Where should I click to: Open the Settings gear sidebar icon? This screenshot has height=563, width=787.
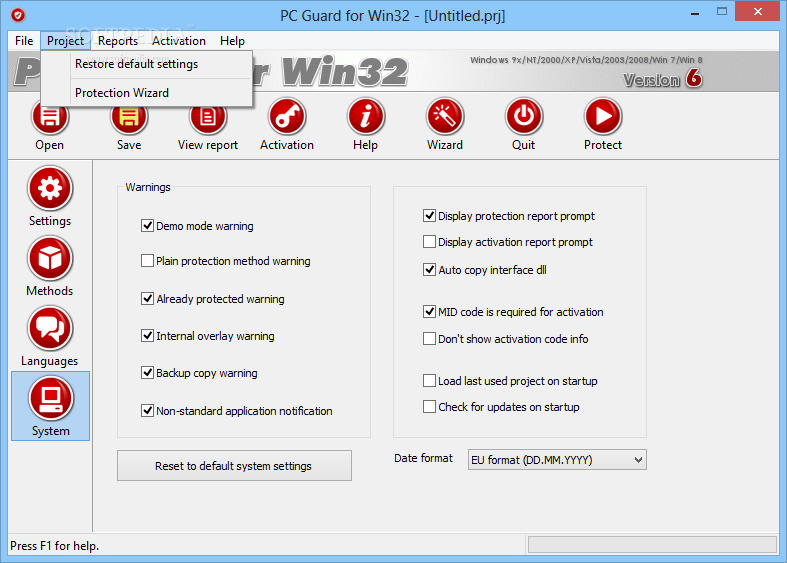coord(50,188)
